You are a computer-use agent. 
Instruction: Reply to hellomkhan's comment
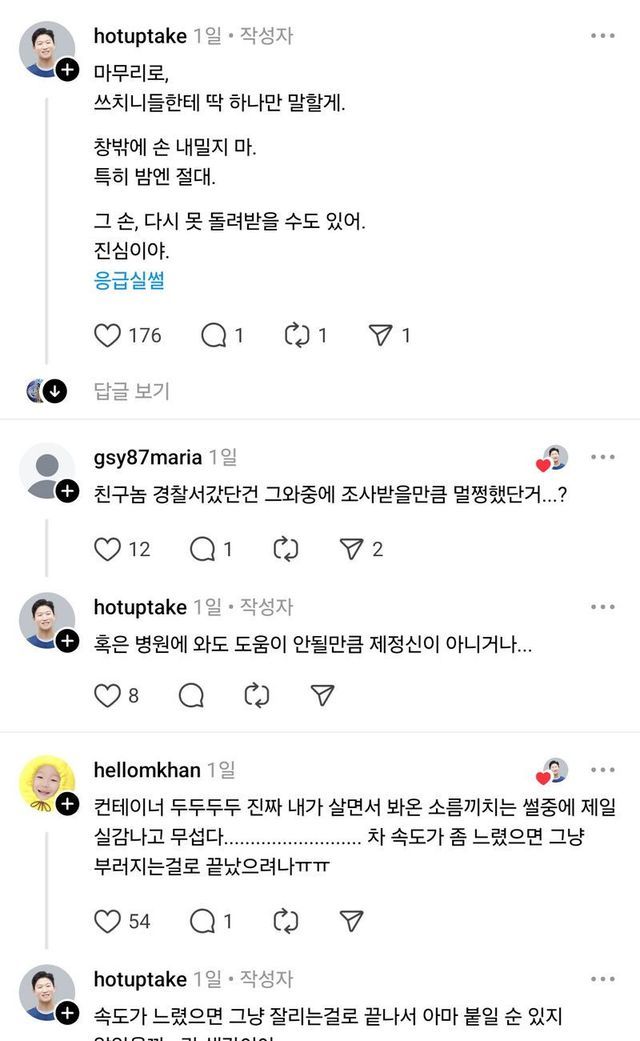(202, 920)
